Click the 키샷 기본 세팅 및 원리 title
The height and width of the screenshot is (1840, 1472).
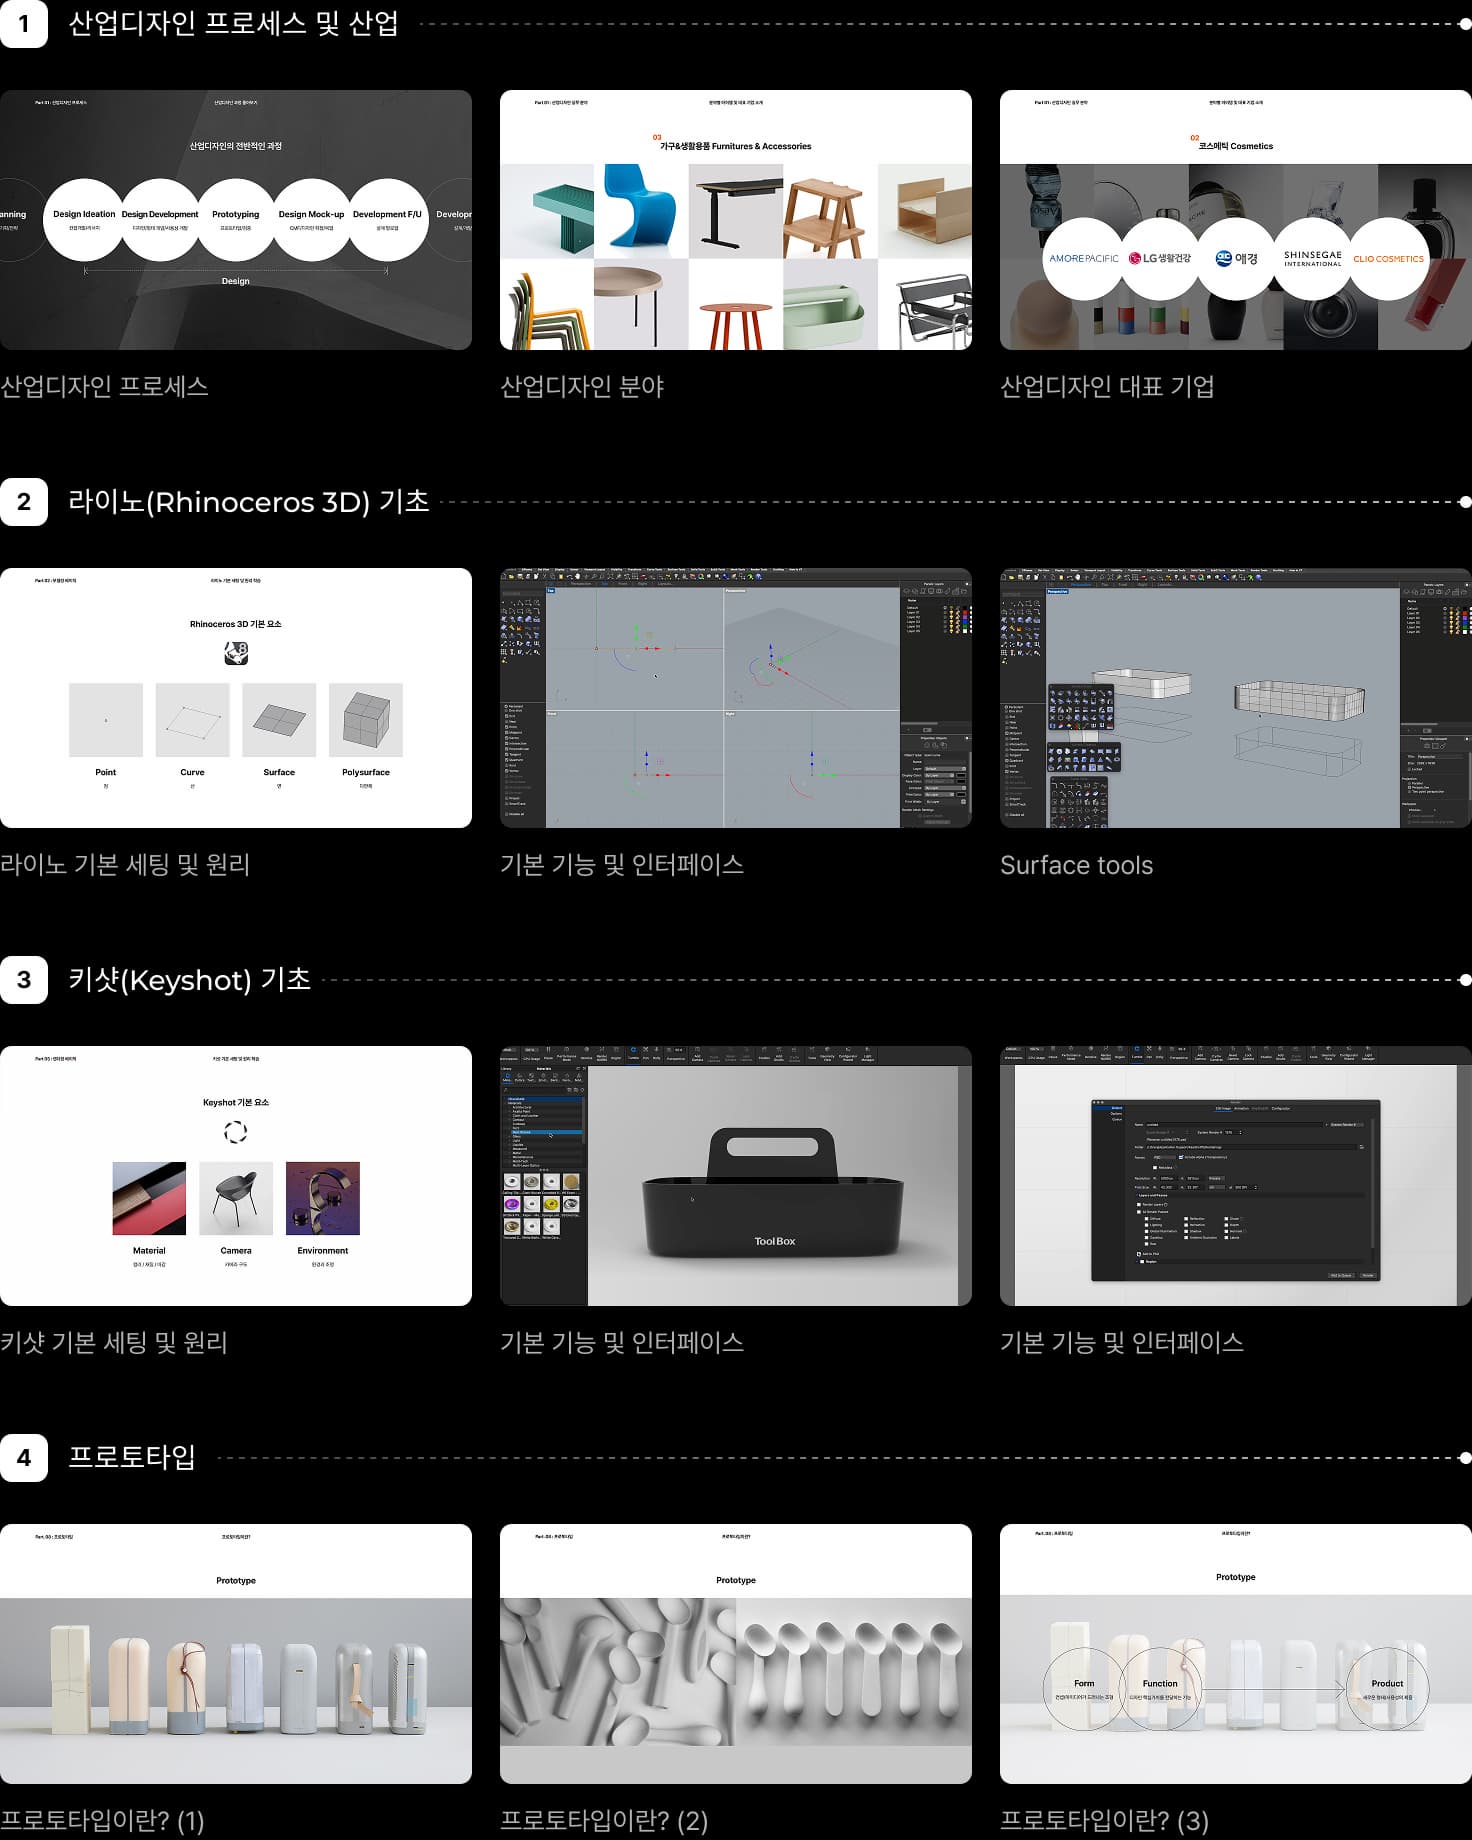pos(114,1343)
